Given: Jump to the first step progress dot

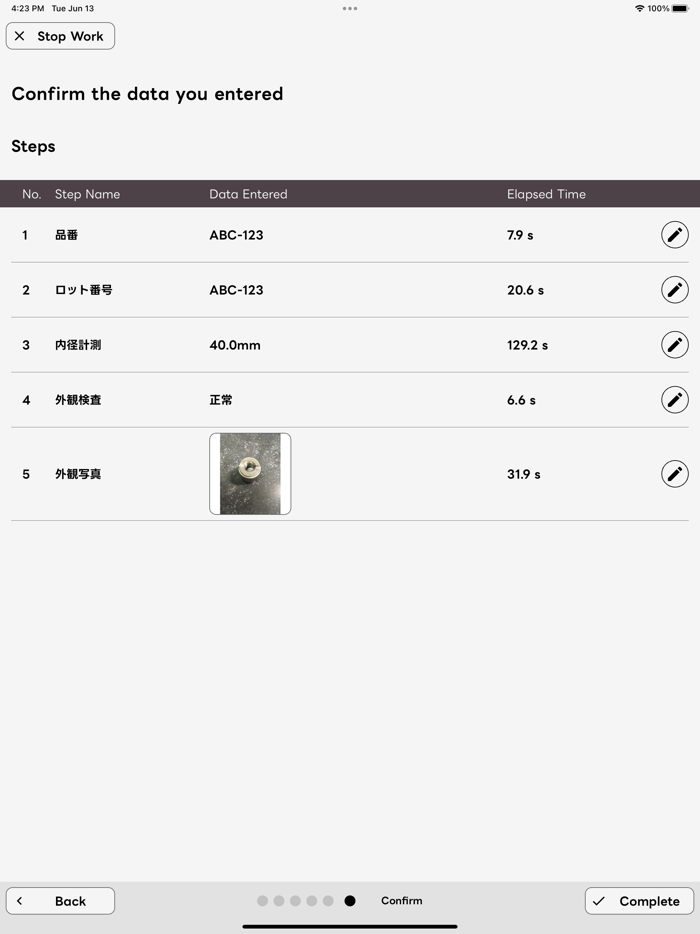Looking at the screenshot, I should click(x=262, y=901).
